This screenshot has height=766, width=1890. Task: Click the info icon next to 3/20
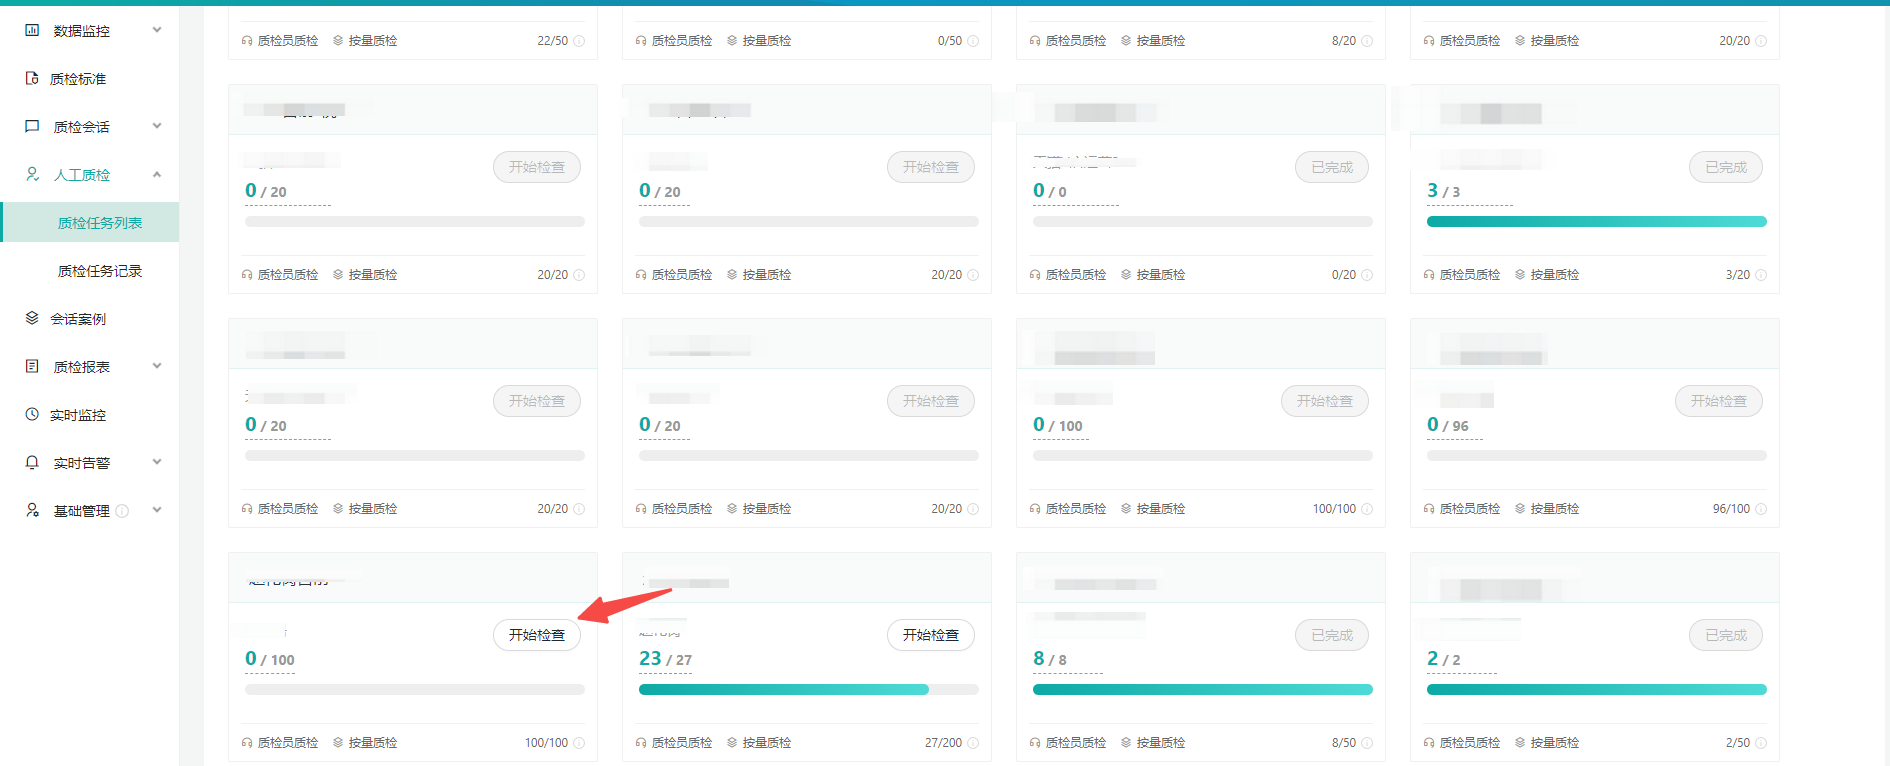(x=1761, y=275)
